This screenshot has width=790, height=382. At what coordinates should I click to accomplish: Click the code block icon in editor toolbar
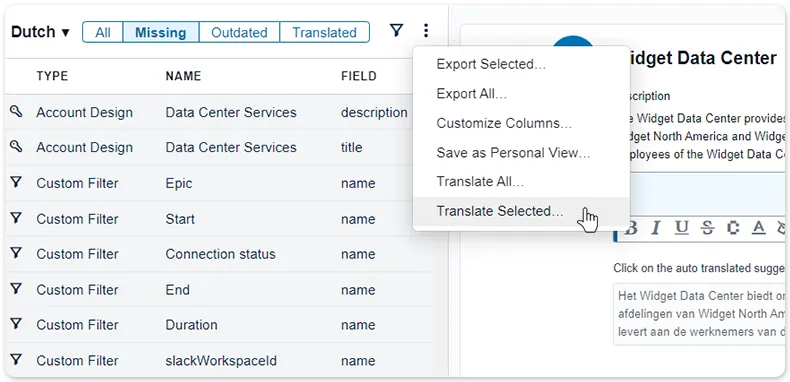click(x=733, y=228)
